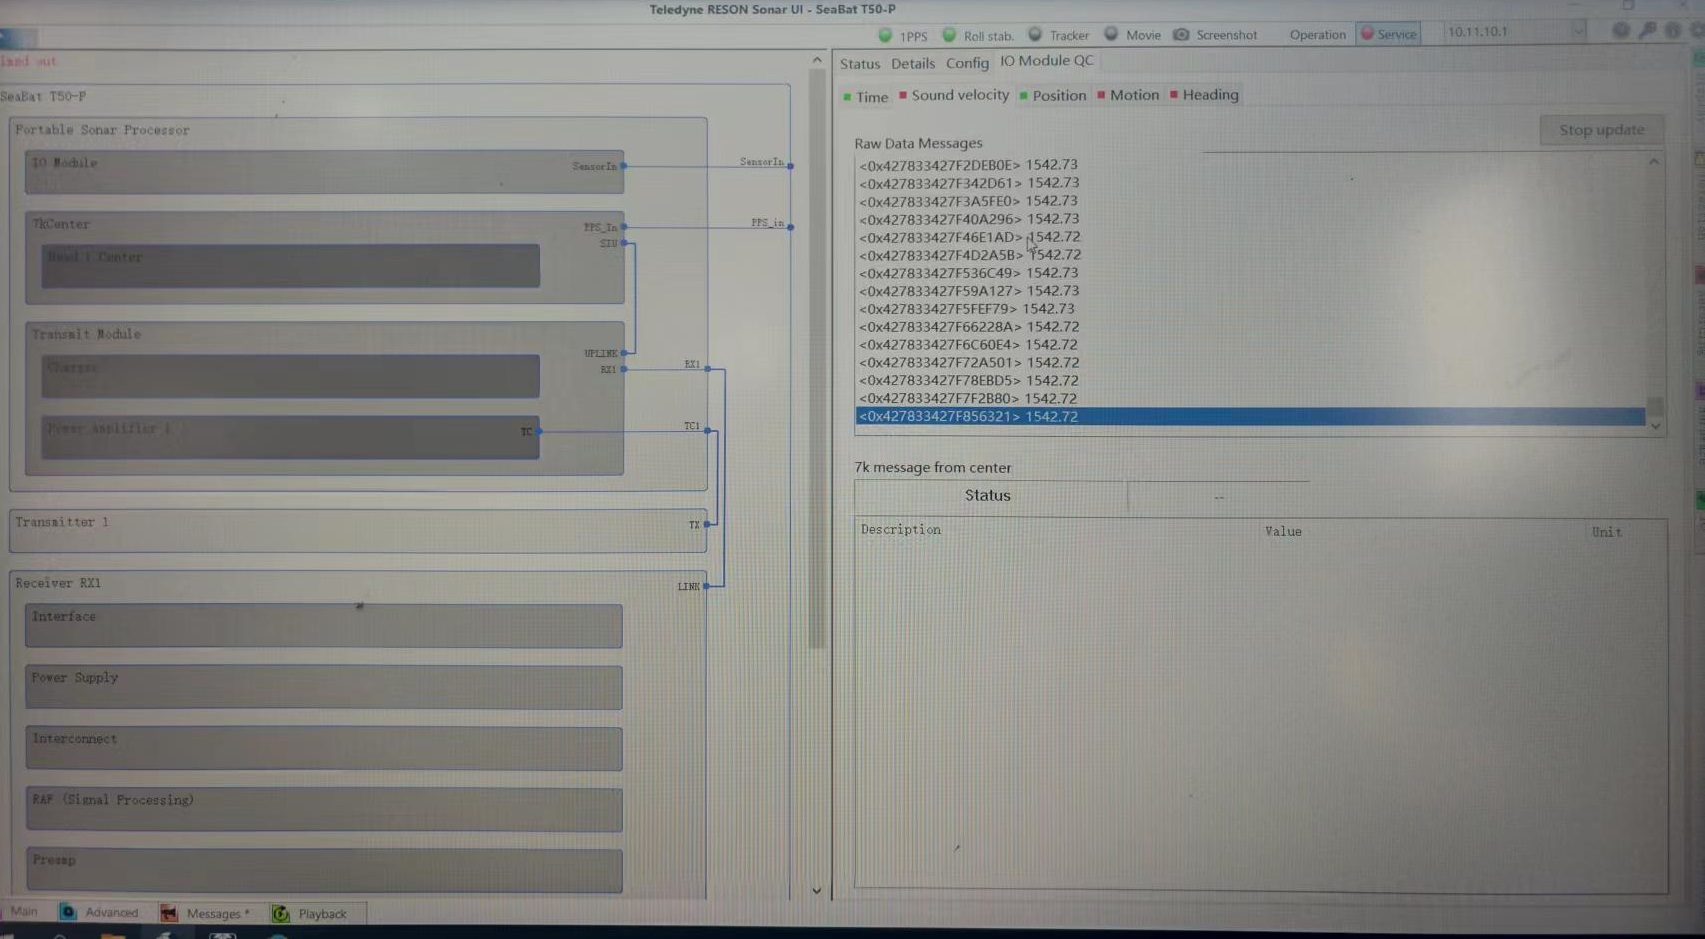The image size is (1705, 939).
Task: Click the raw messages scroll-up arrow
Action: pos(1654,162)
